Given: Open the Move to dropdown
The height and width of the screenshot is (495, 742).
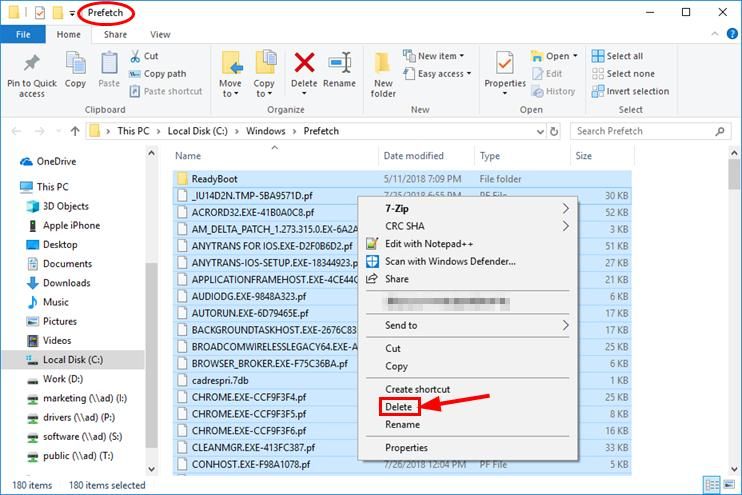Looking at the screenshot, I should pyautogui.click(x=231, y=72).
